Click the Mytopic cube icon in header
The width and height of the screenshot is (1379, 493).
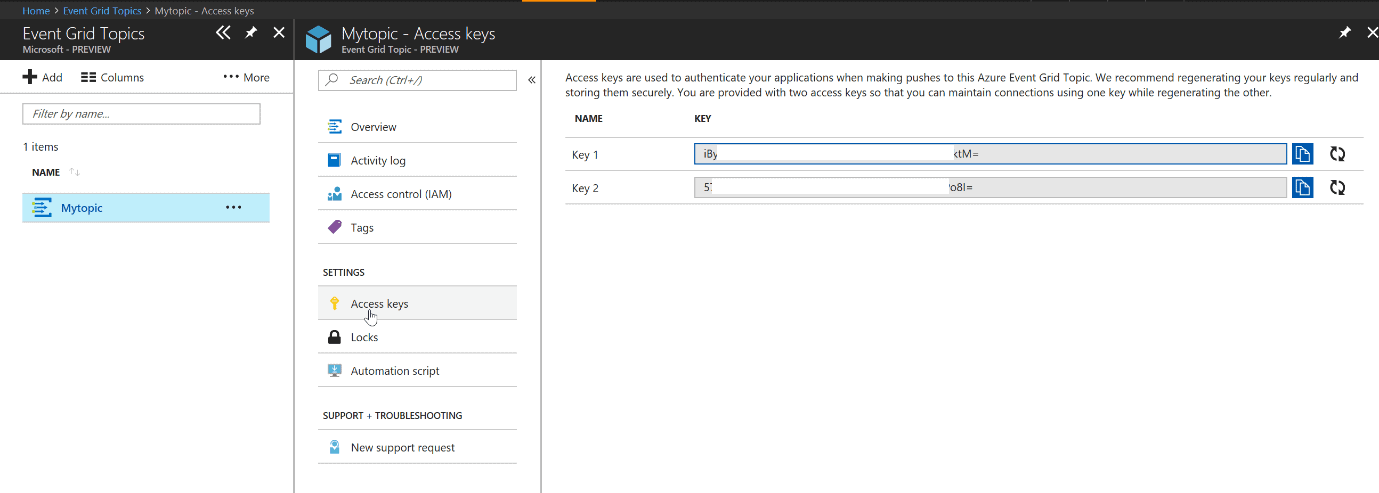[x=318, y=40]
